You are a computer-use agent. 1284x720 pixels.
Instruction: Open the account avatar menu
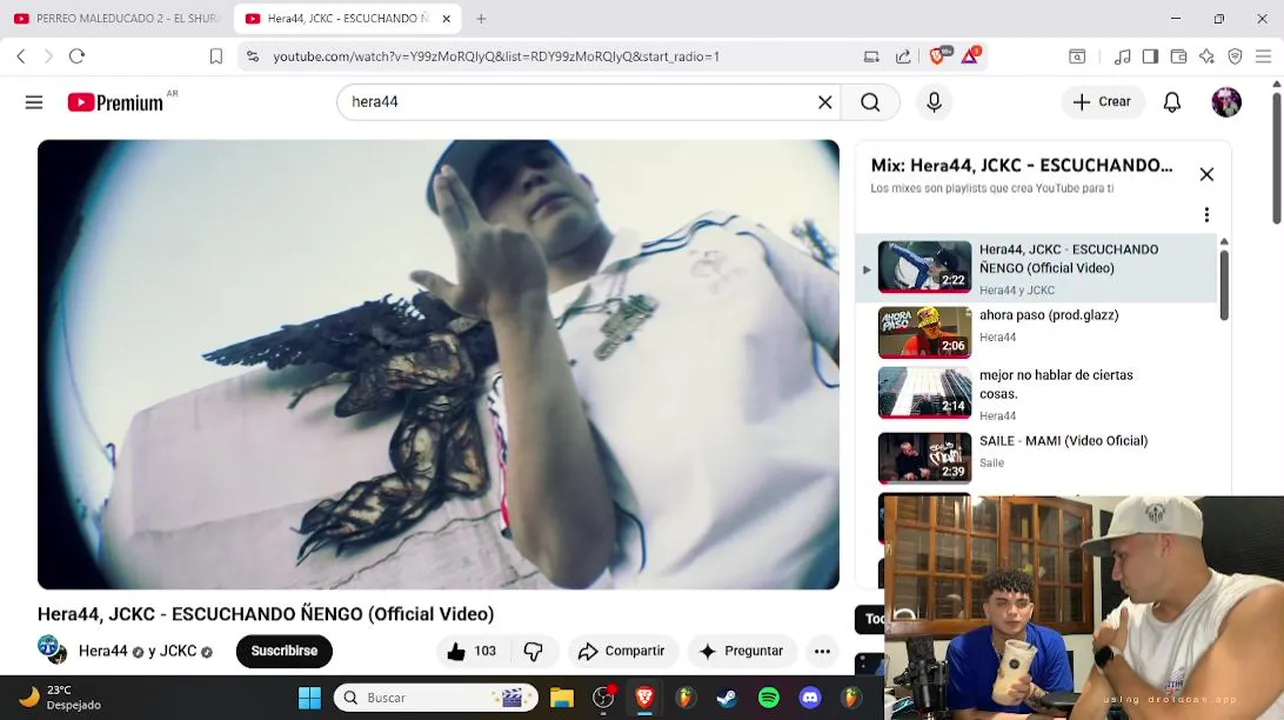[x=1226, y=102]
